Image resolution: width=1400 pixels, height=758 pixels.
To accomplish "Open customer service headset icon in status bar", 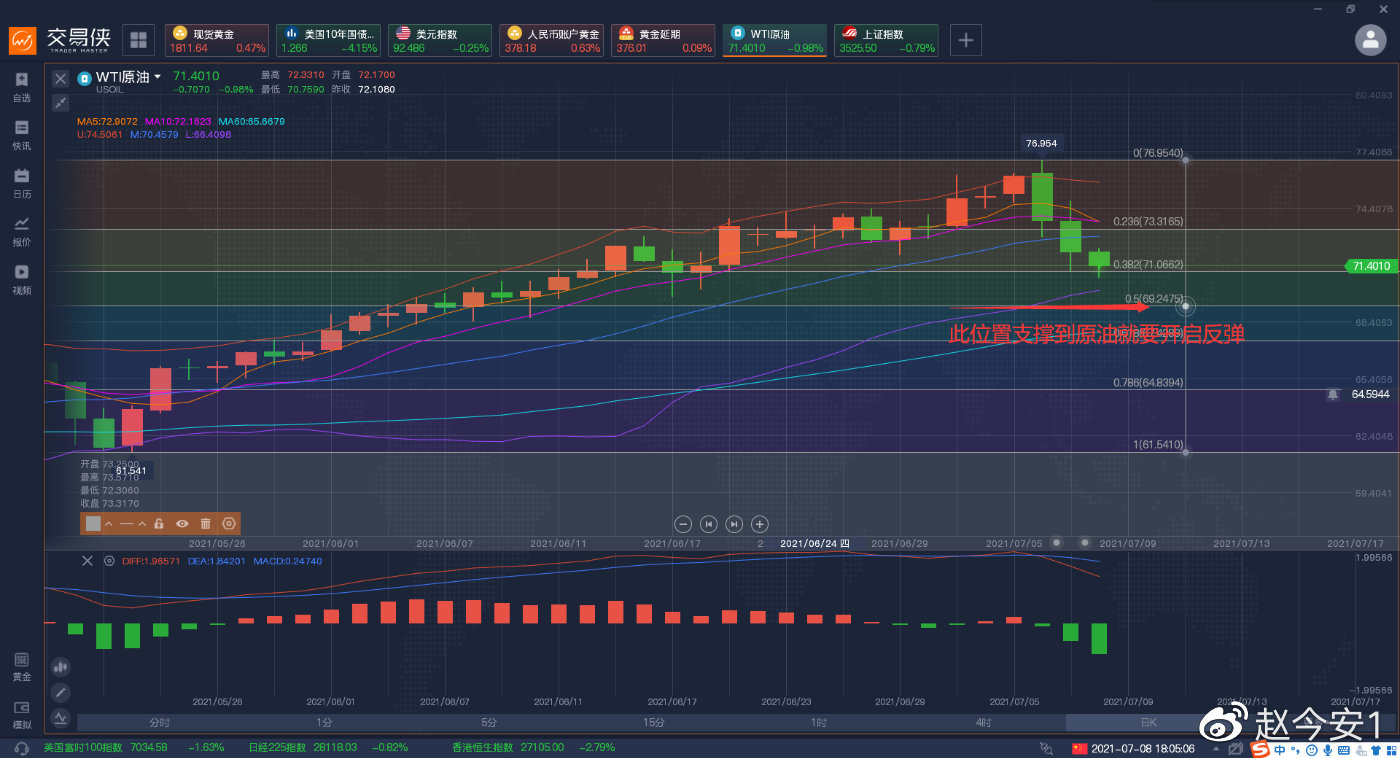I will pos(22,747).
